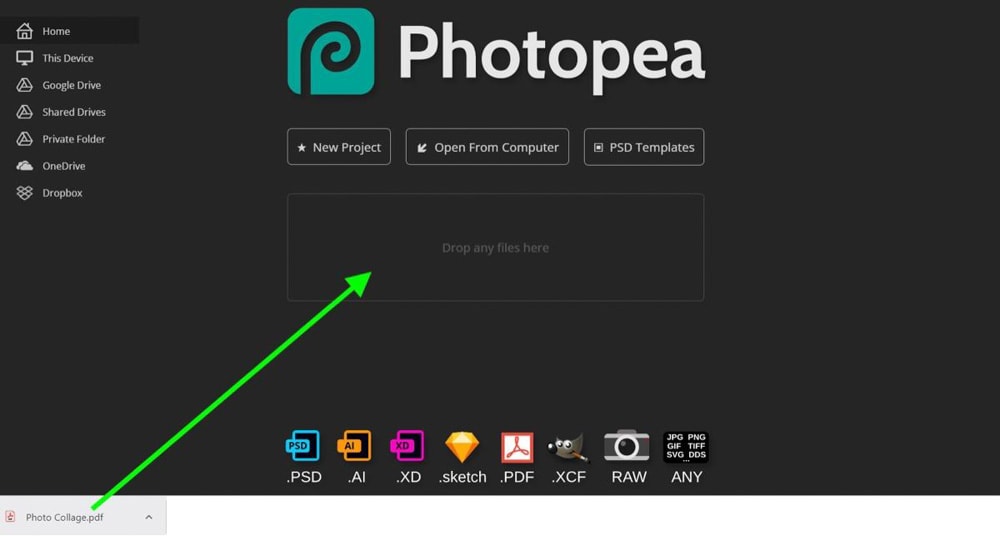The height and width of the screenshot is (536, 1000).
Task: Click the Photopea spiral logo
Action: coord(331,52)
